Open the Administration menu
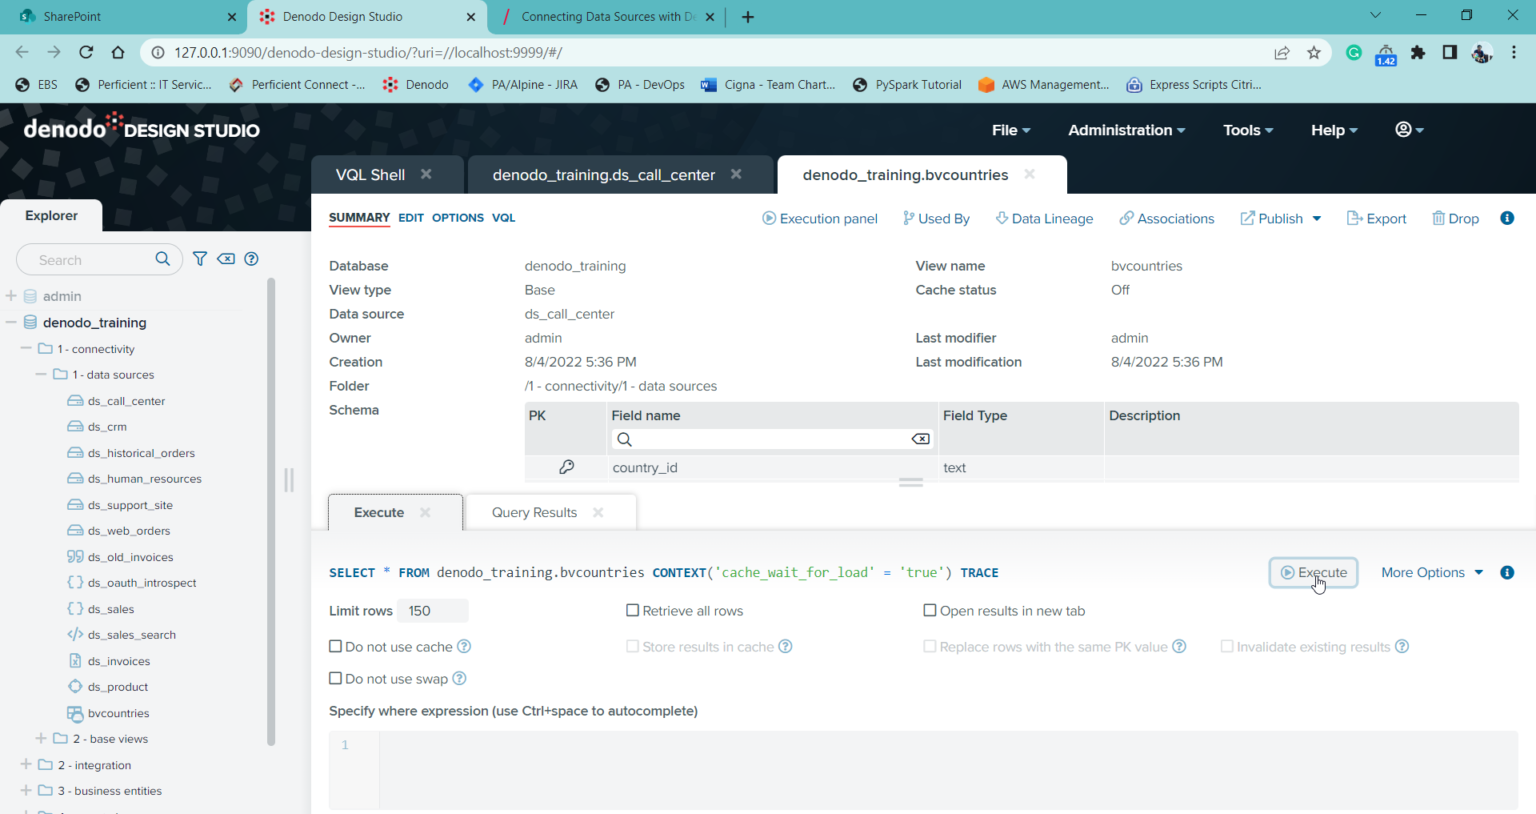The height and width of the screenshot is (814, 1536). (x=1126, y=130)
